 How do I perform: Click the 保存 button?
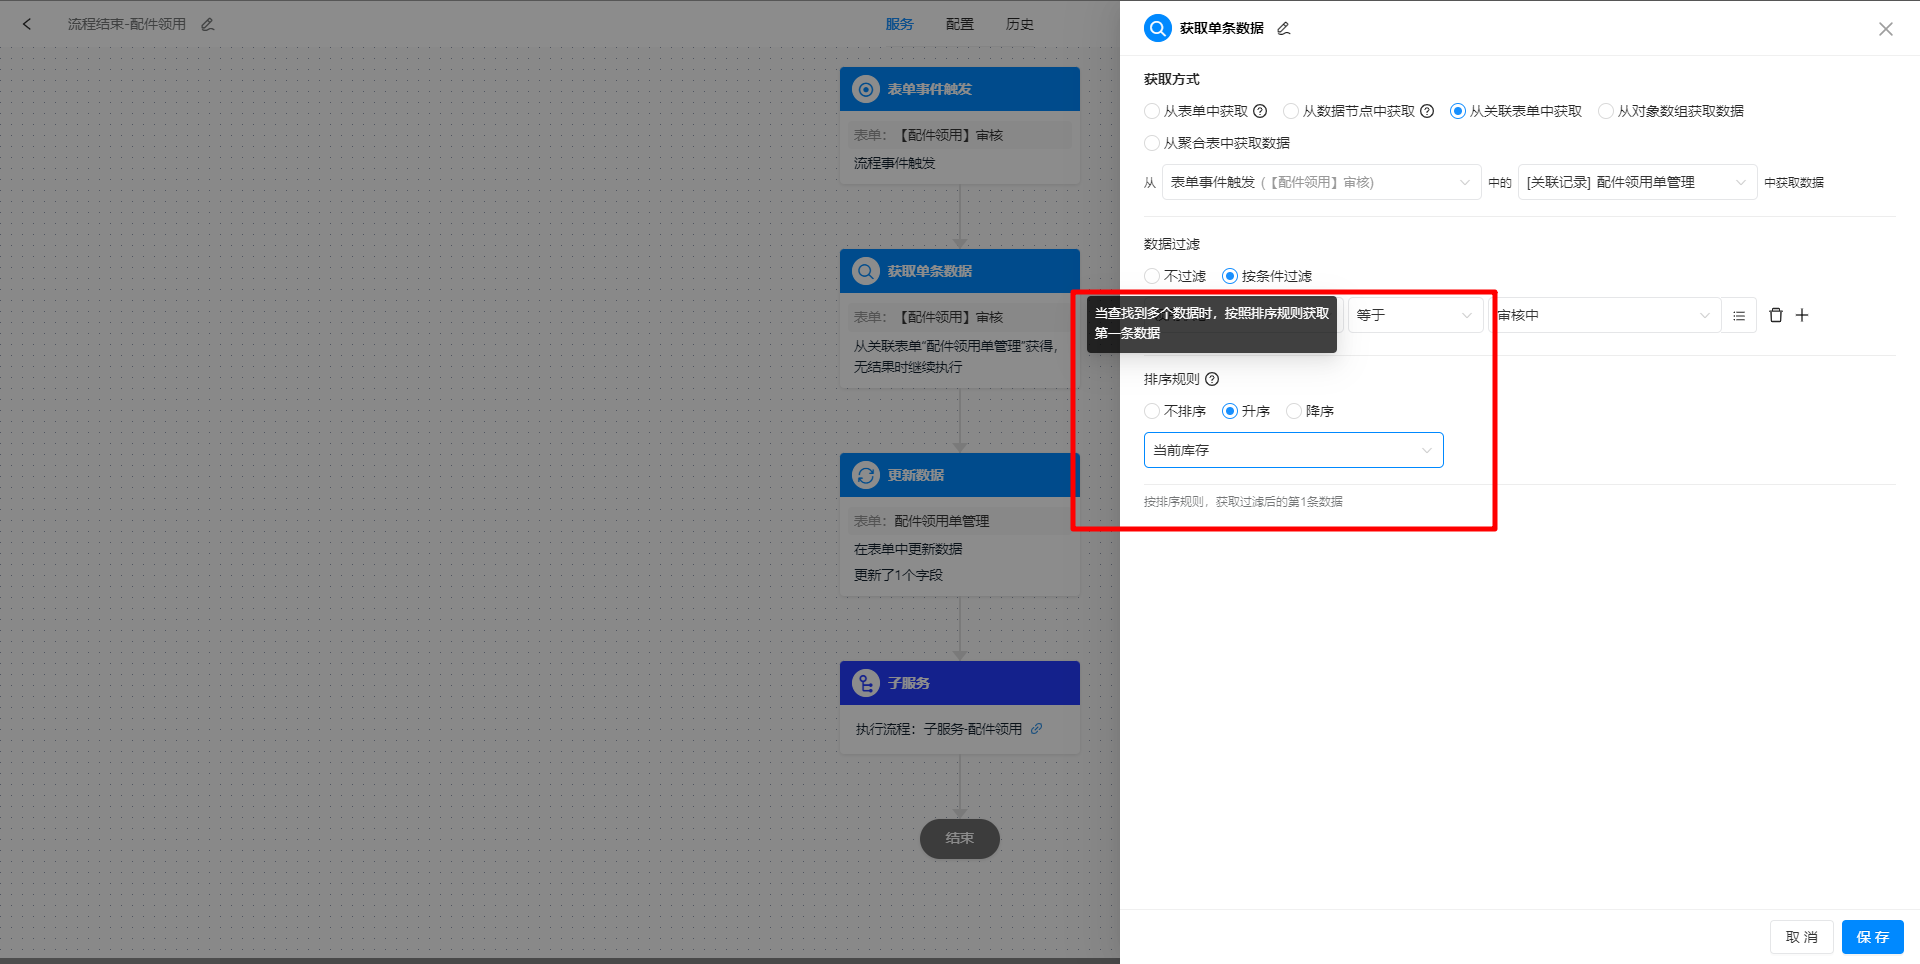[x=1872, y=937]
